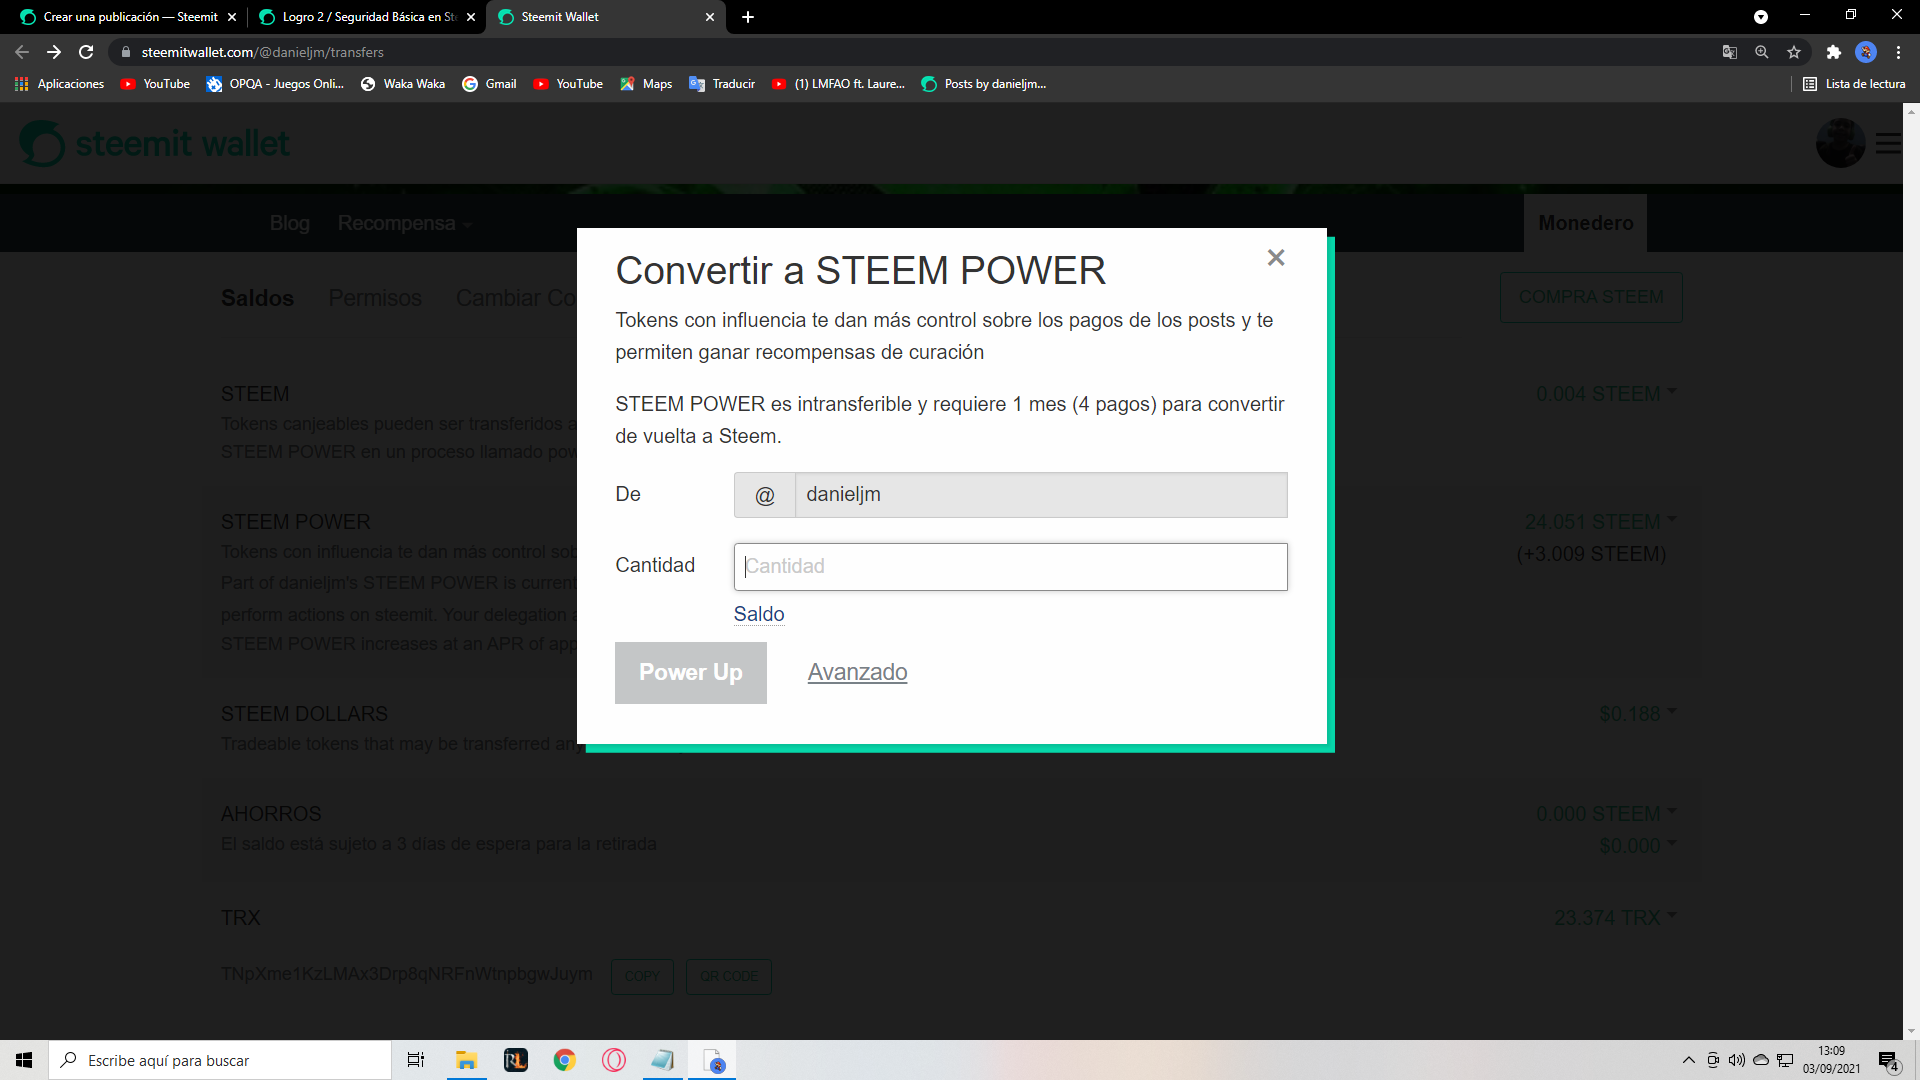Viewport: 1920px width, 1080px height.
Task: Bookmark page using the star icon
Action: 1794,52
